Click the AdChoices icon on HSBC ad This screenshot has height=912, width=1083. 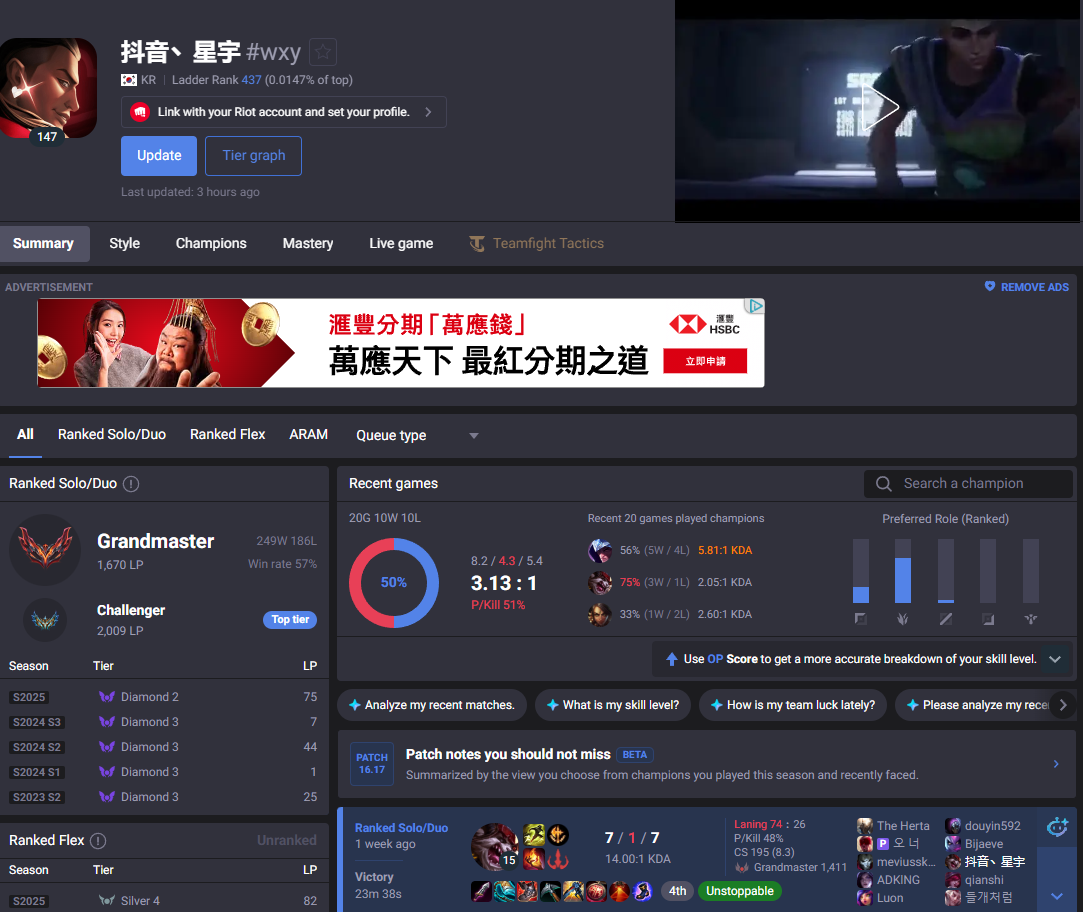click(756, 305)
